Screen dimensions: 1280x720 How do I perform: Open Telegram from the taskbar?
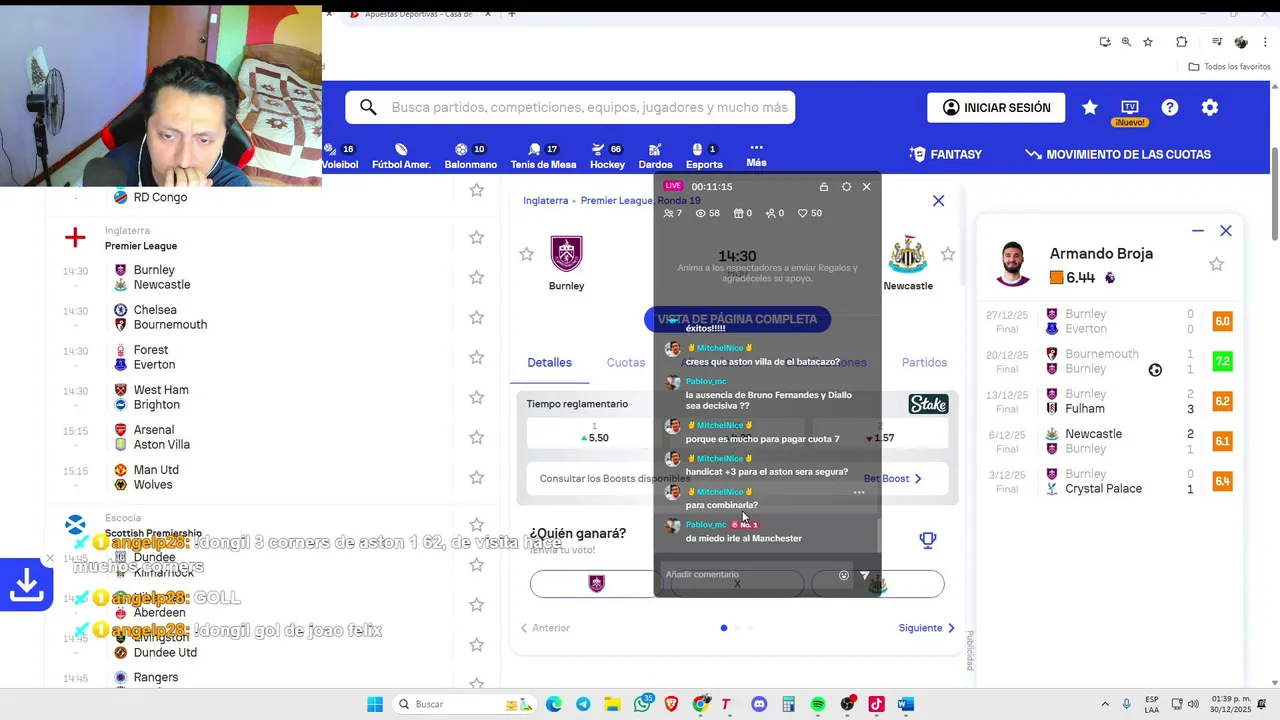(x=583, y=704)
